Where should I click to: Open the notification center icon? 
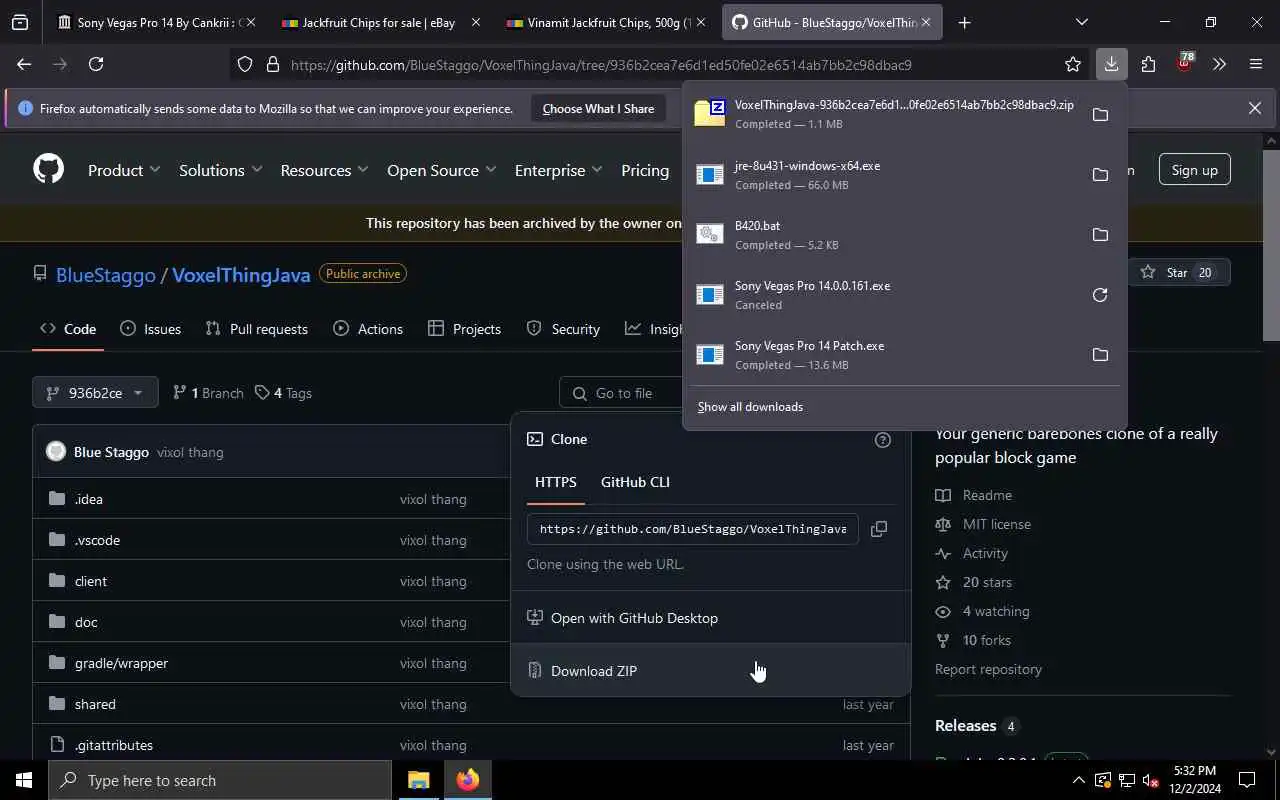tap(1247, 780)
